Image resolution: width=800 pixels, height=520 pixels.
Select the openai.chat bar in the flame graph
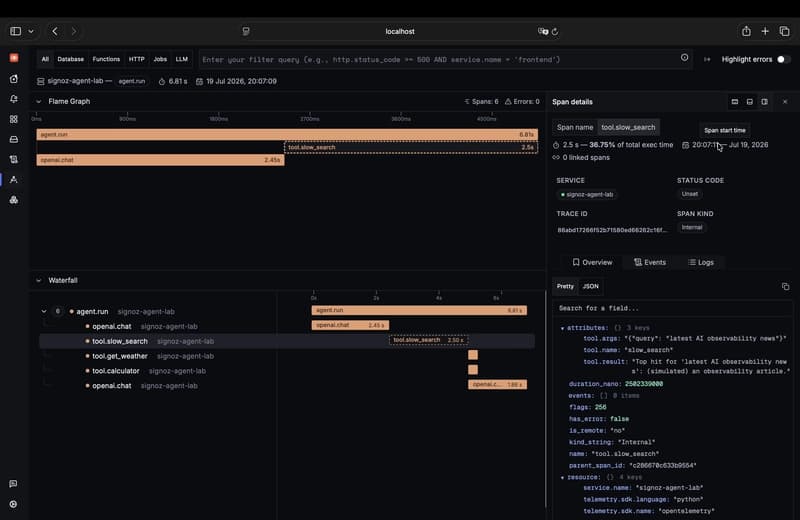[x=160, y=160]
